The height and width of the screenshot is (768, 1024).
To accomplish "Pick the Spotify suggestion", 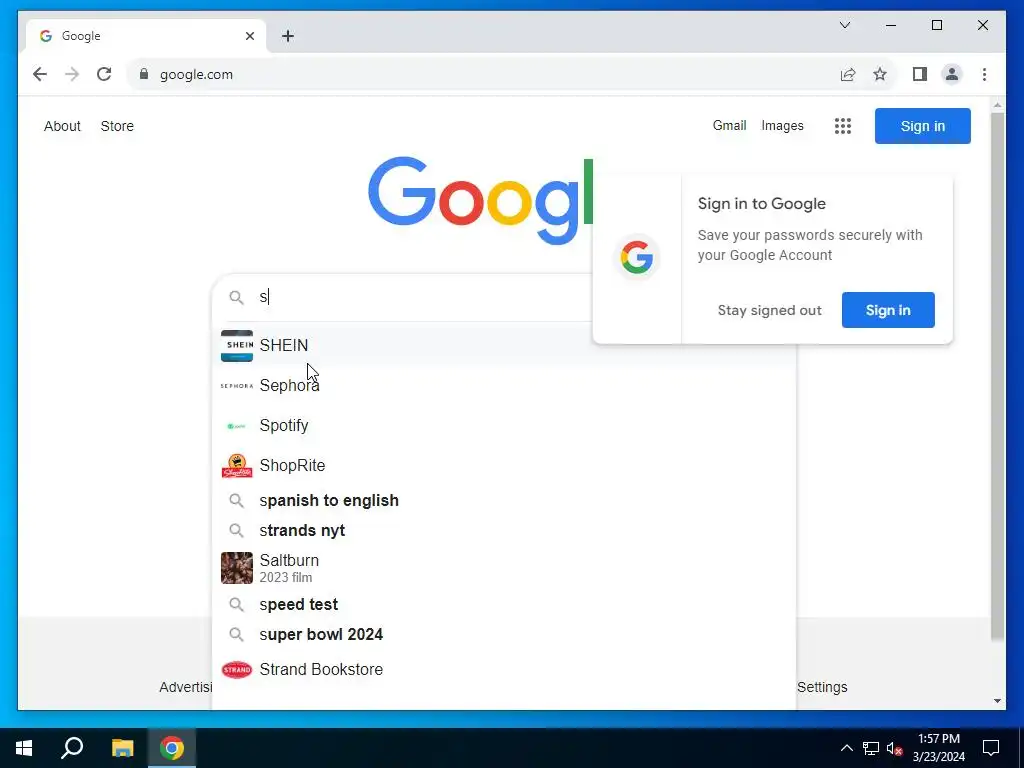I will pos(504,426).
